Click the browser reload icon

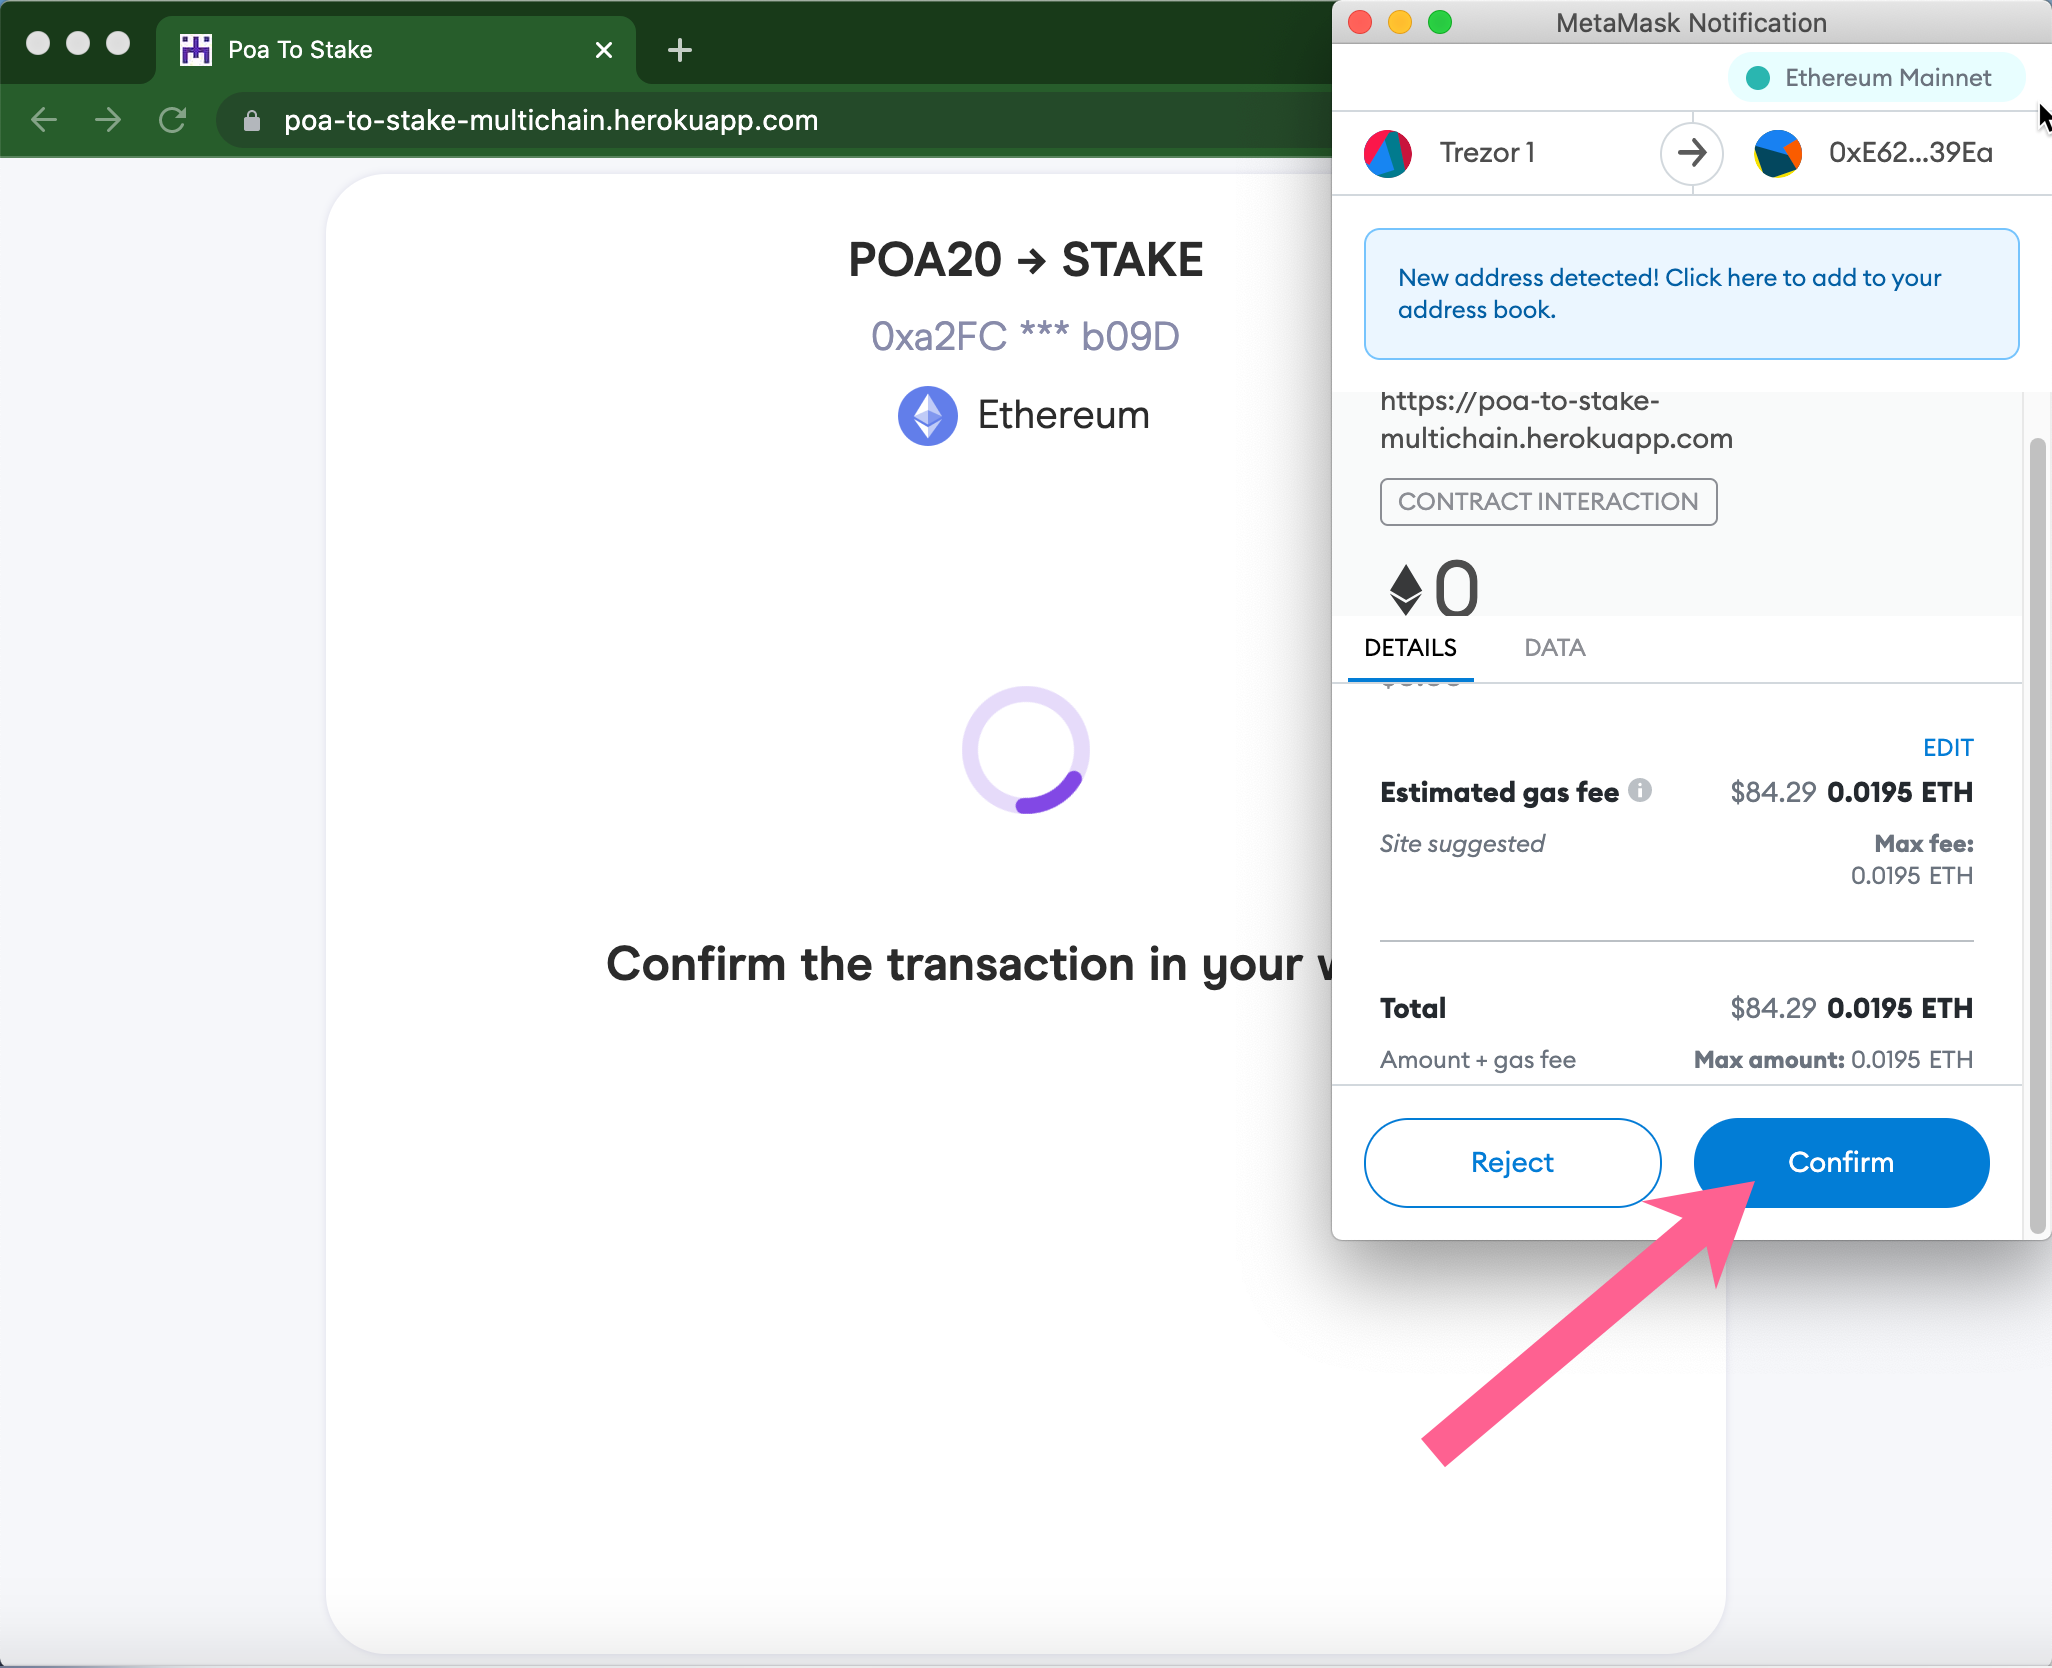pyautogui.click(x=172, y=120)
